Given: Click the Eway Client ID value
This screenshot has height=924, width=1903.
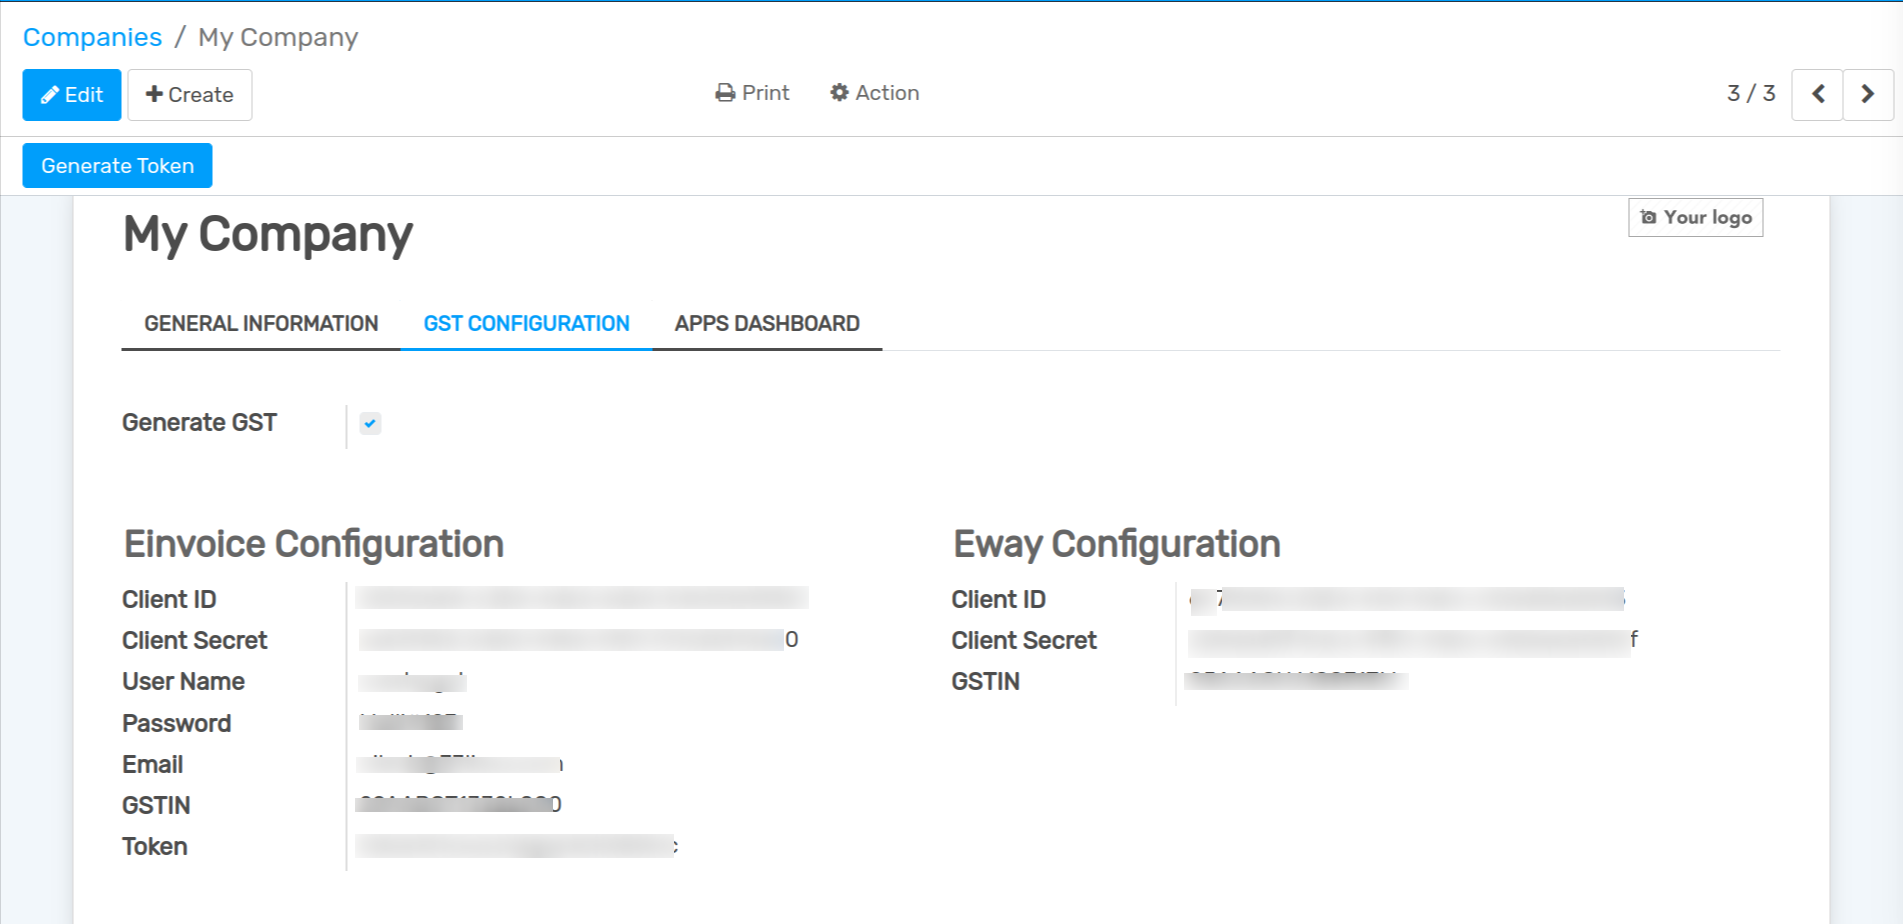Looking at the screenshot, I should point(1406,599).
